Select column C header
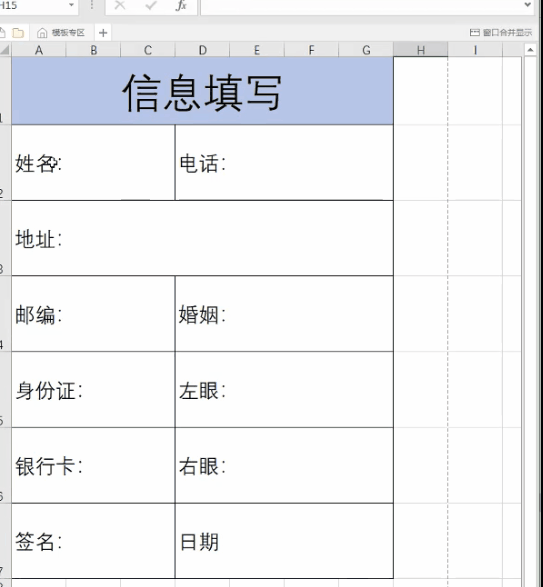The height and width of the screenshot is (587, 543). click(x=148, y=50)
